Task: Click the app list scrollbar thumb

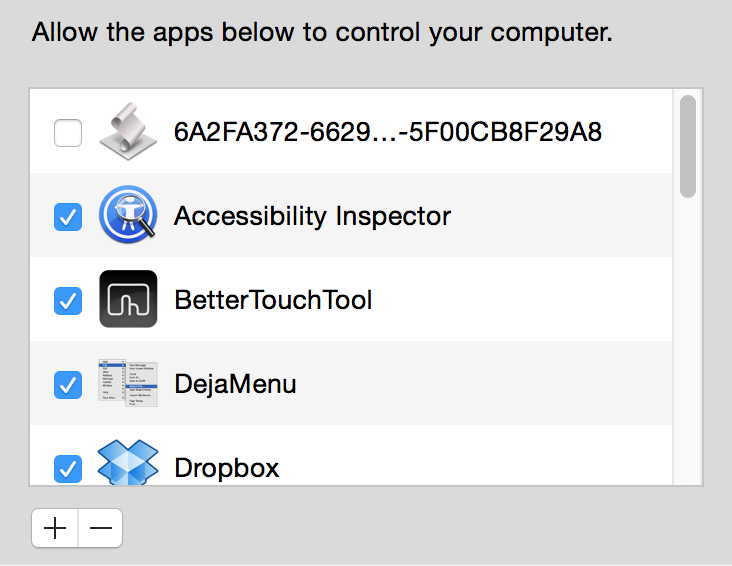Action: click(688, 146)
